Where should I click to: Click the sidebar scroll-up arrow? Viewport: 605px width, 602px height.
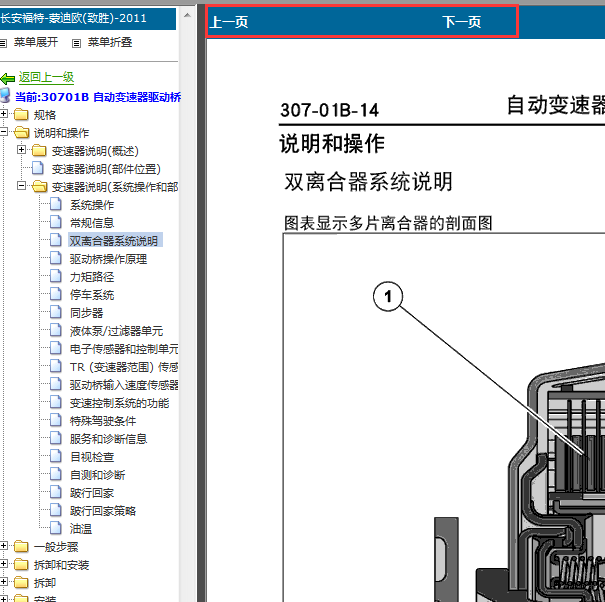187,15
